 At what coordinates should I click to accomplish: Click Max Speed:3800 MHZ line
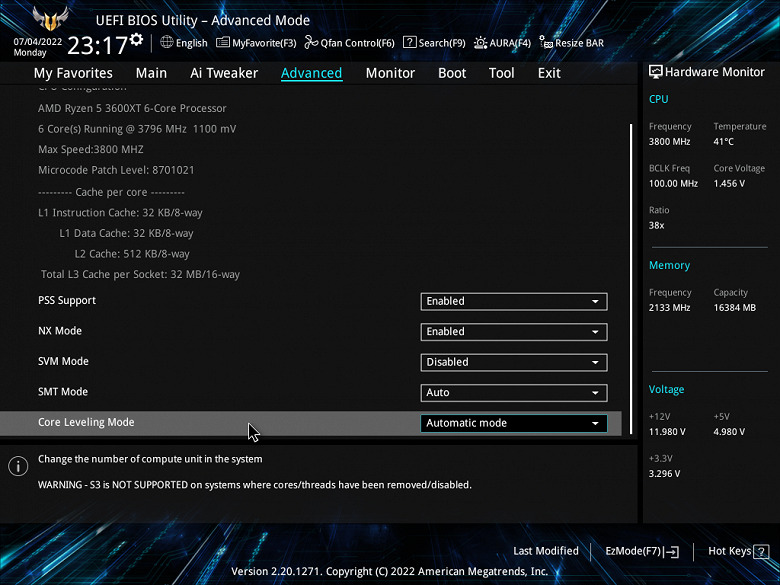pyautogui.click(x=91, y=149)
